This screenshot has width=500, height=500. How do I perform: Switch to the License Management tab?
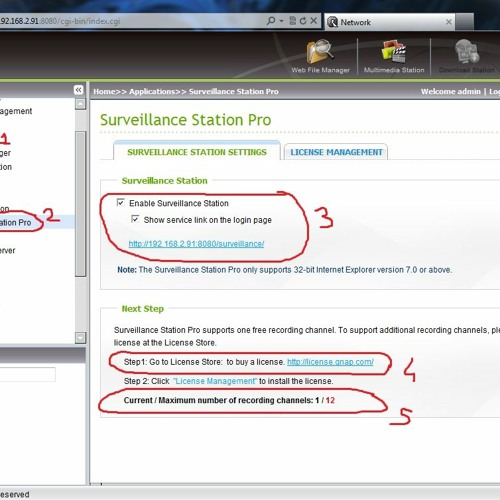pyautogui.click(x=336, y=152)
